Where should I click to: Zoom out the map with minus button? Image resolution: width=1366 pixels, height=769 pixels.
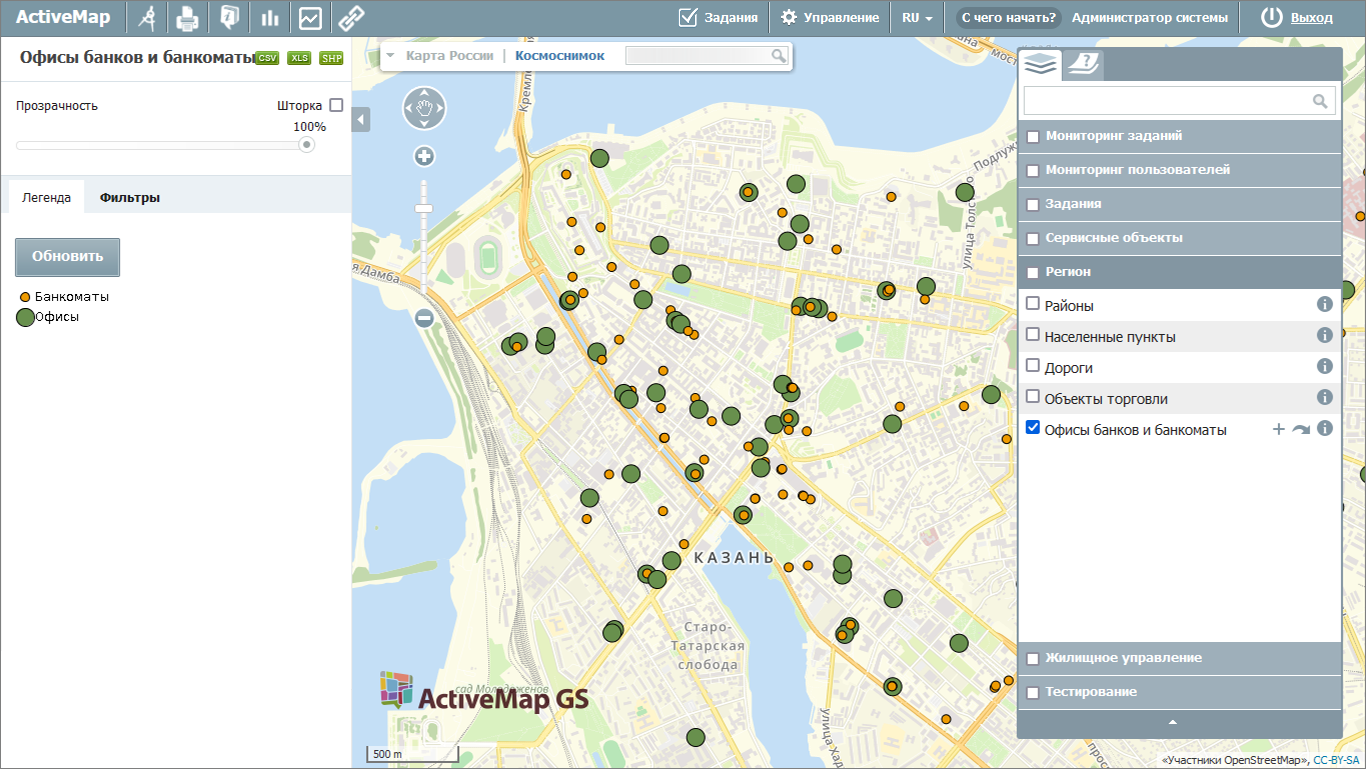coord(424,318)
